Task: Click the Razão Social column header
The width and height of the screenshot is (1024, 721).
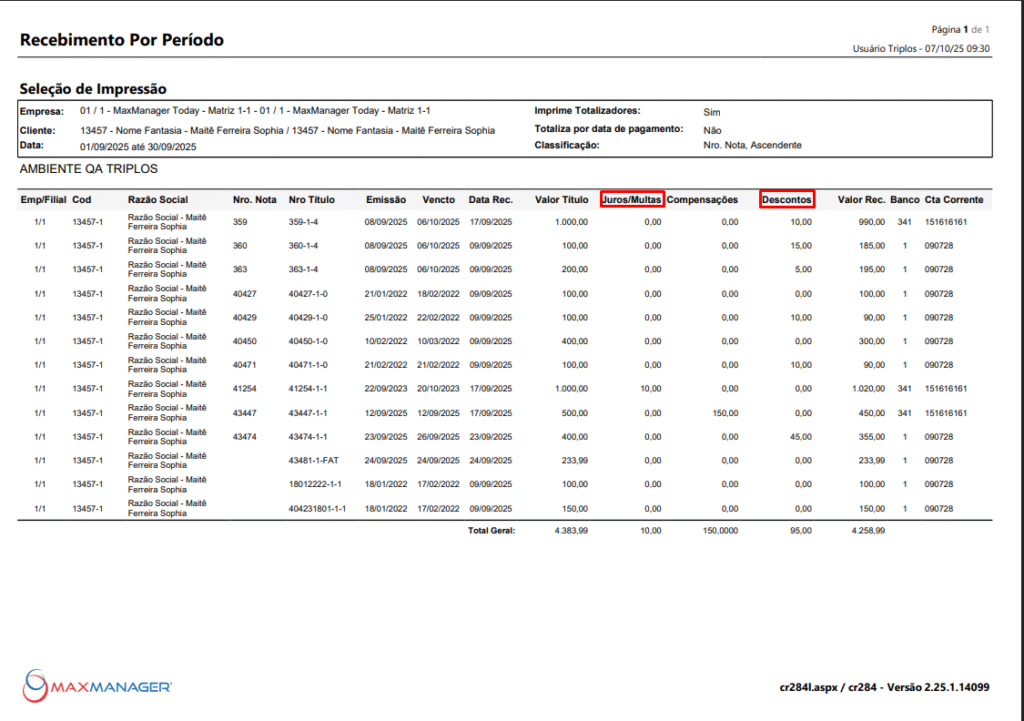Action: (158, 200)
